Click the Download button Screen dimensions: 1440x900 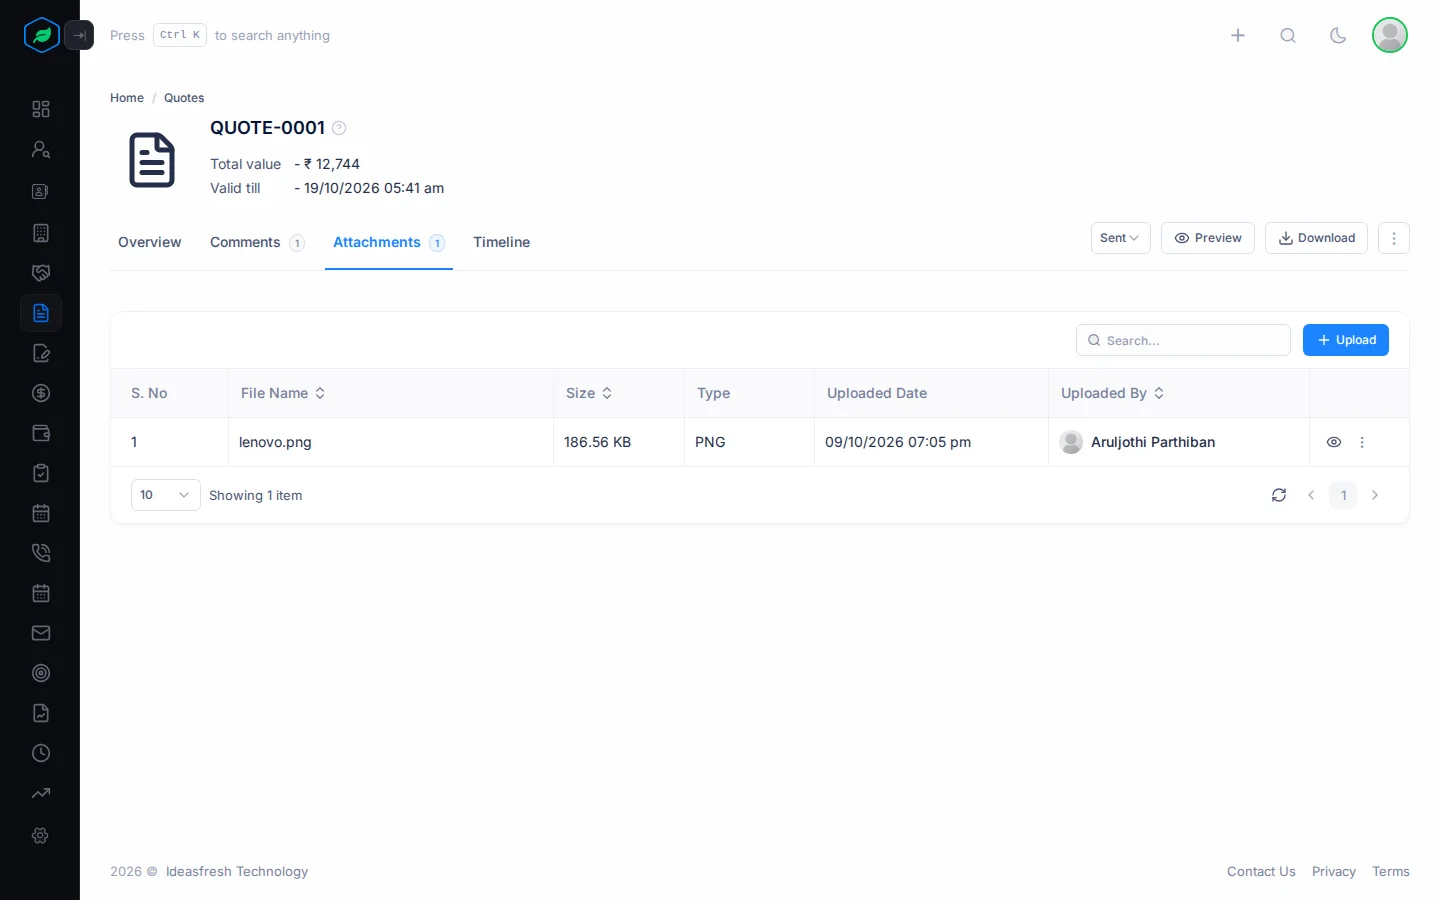[1316, 238]
